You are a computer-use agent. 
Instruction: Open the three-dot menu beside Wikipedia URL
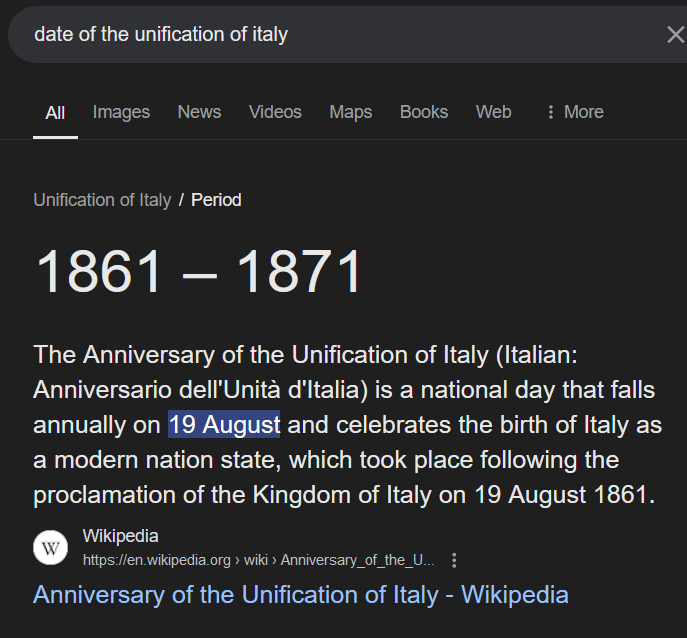(454, 560)
